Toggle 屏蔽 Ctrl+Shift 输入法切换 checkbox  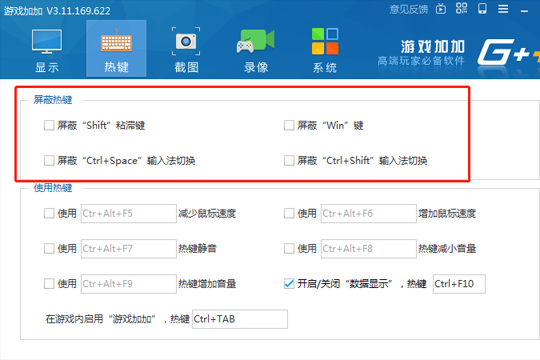point(289,161)
